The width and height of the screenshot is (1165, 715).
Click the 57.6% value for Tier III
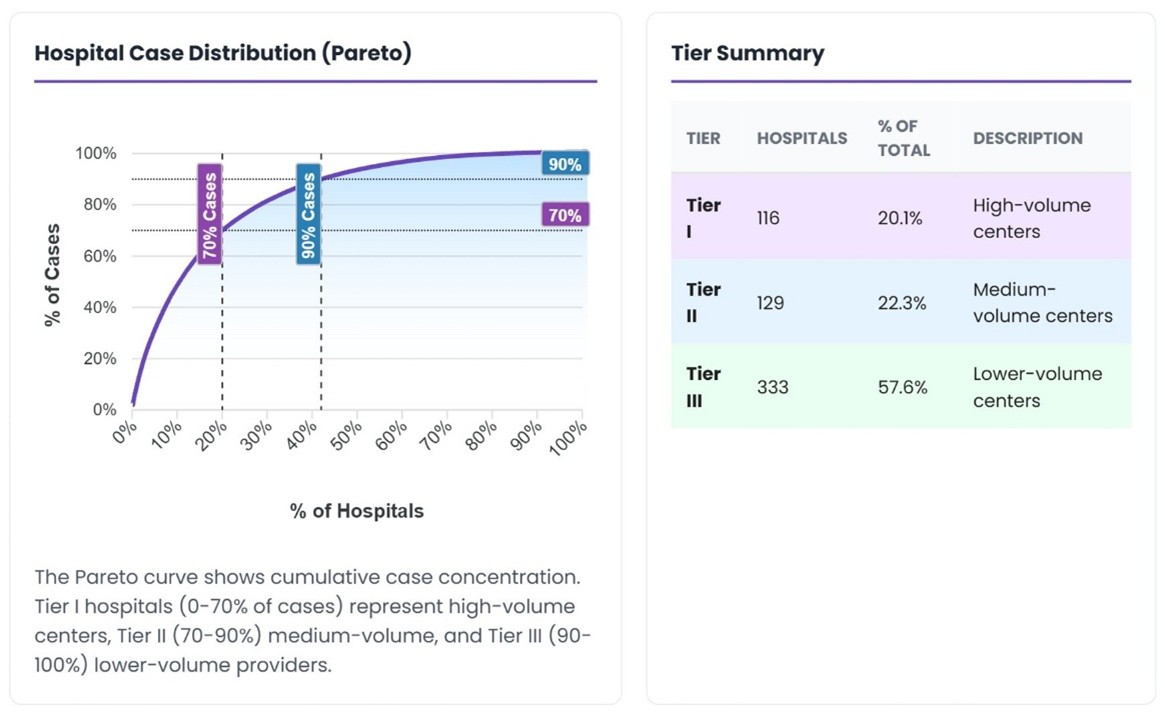[903, 386]
